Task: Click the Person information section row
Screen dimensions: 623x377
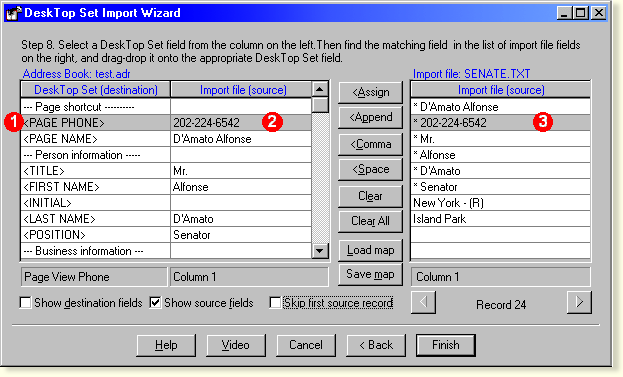Action: point(95,155)
